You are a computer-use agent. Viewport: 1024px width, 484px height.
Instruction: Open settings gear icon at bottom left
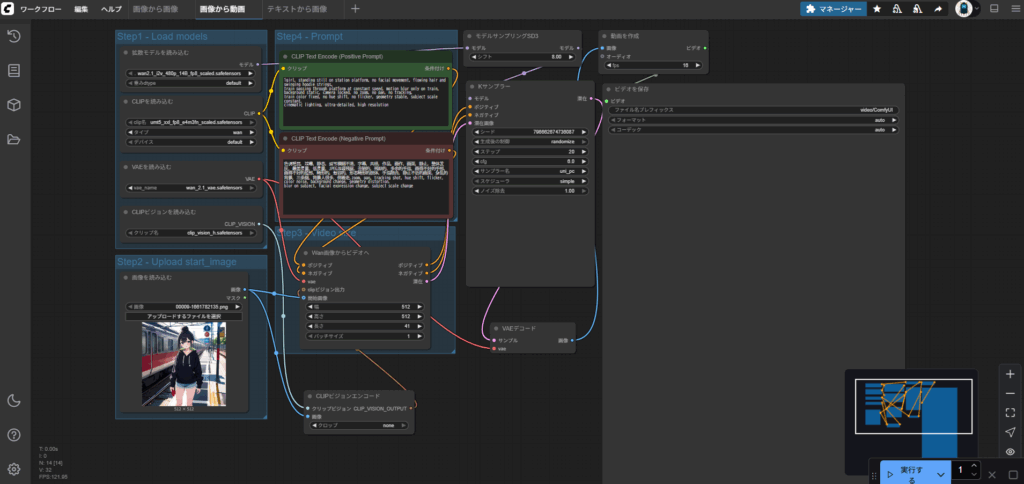click(14, 468)
